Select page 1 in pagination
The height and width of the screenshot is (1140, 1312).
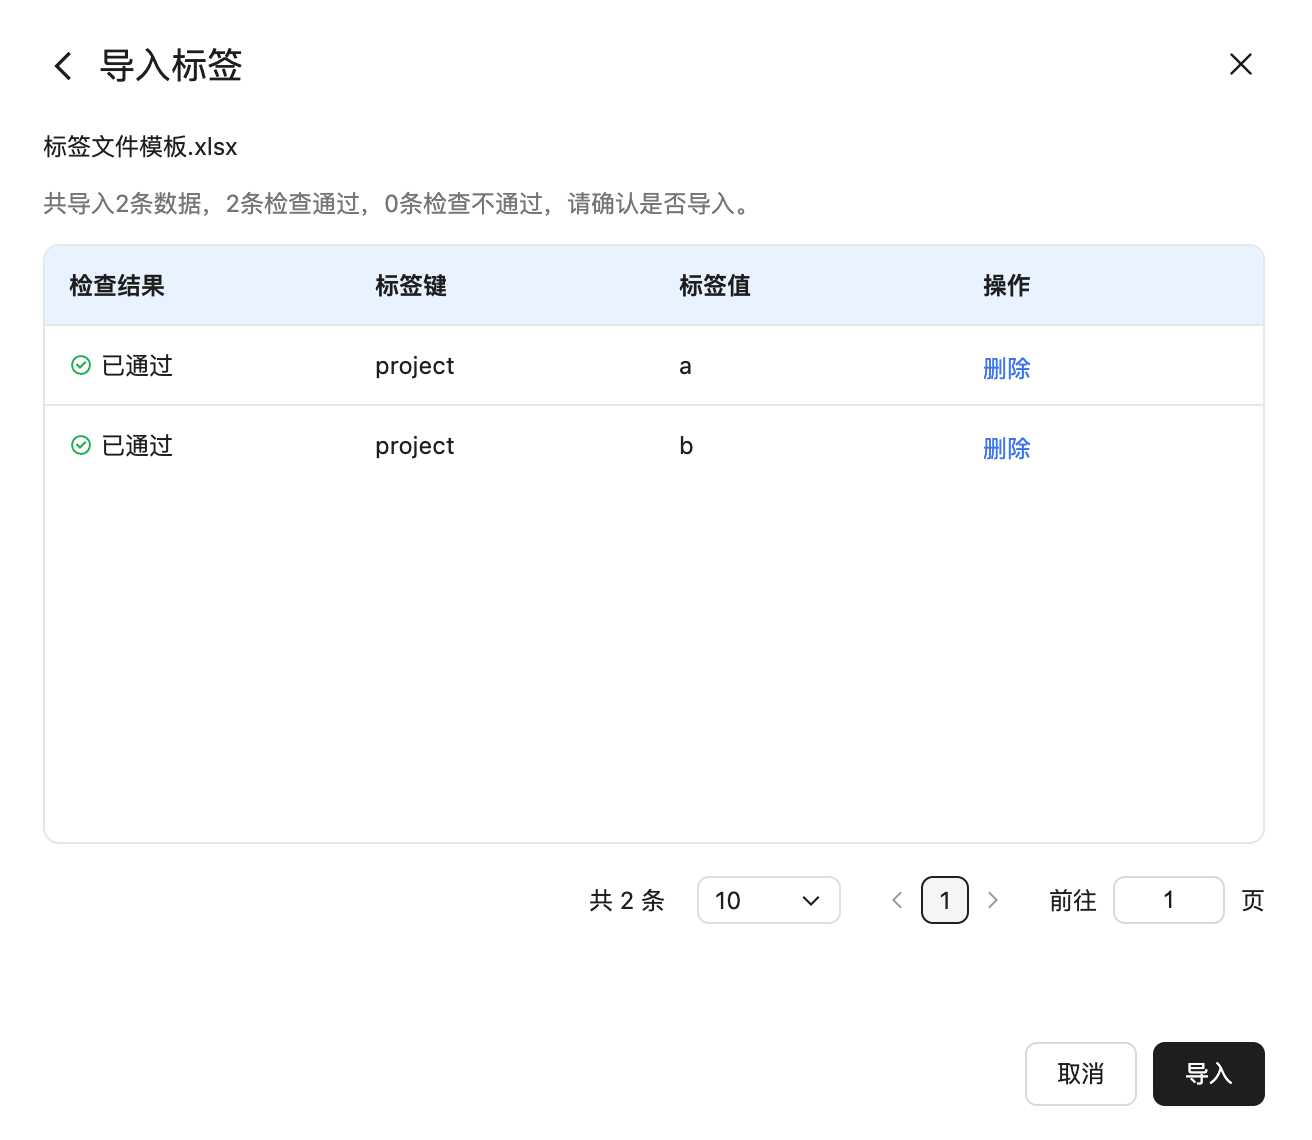pyautogui.click(x=944, y=900)
